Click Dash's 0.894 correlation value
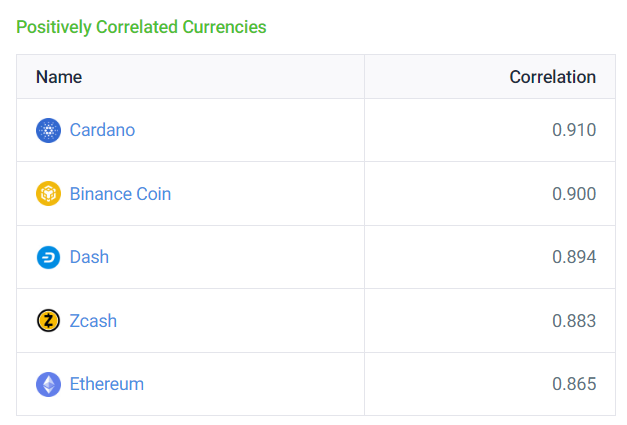 pos(574,257)
